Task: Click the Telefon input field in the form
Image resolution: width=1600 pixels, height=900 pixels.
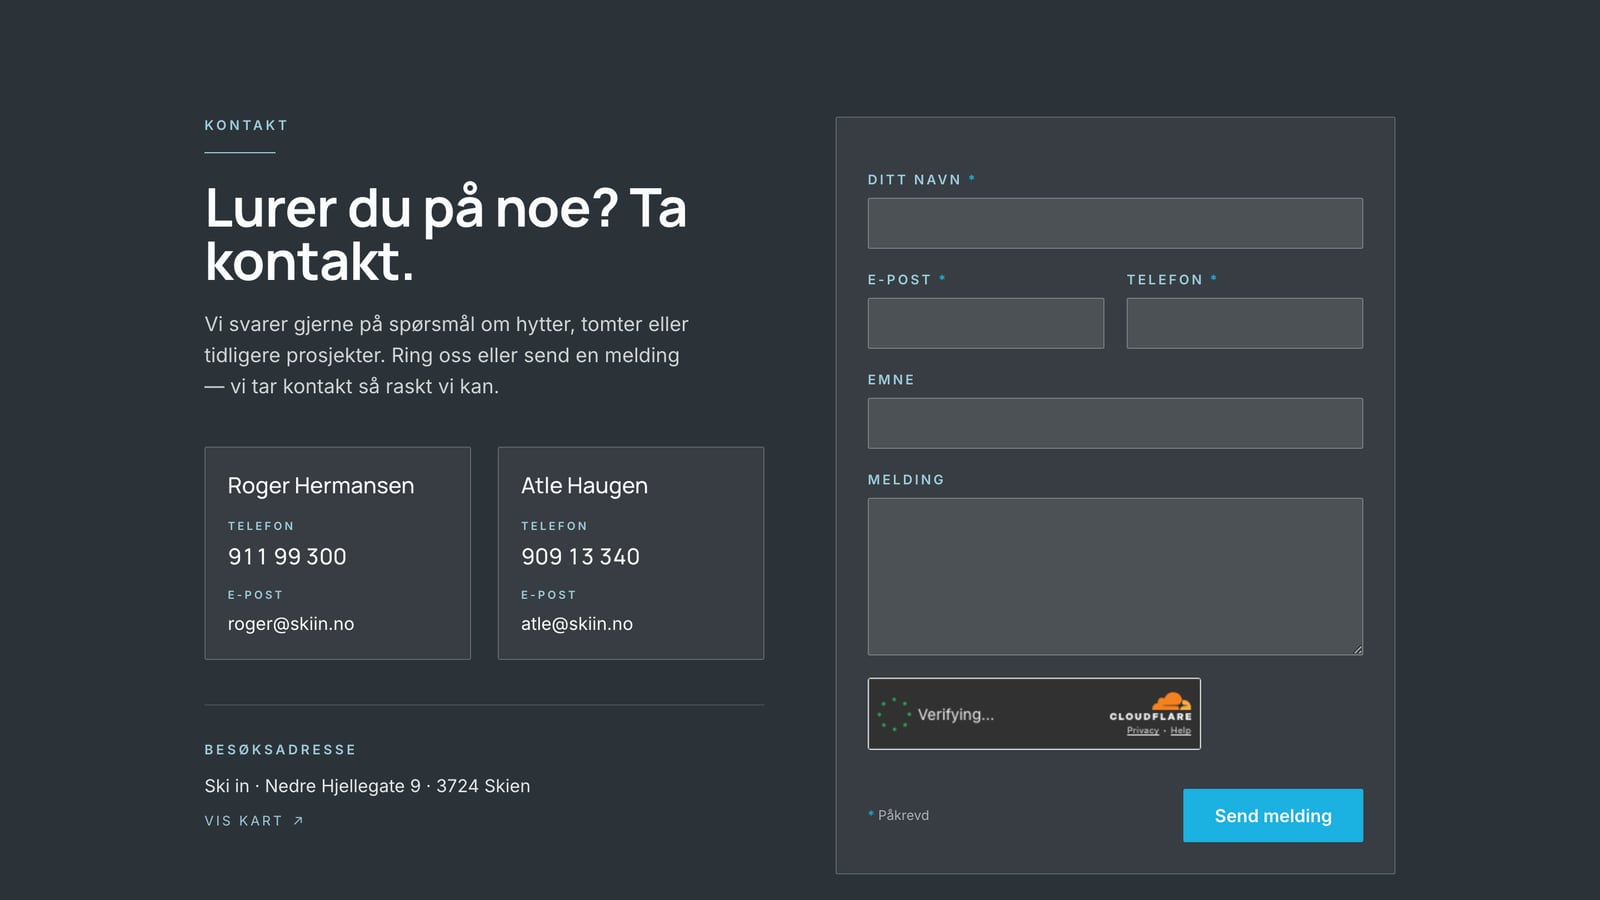Action: (x=1244, y=323)
